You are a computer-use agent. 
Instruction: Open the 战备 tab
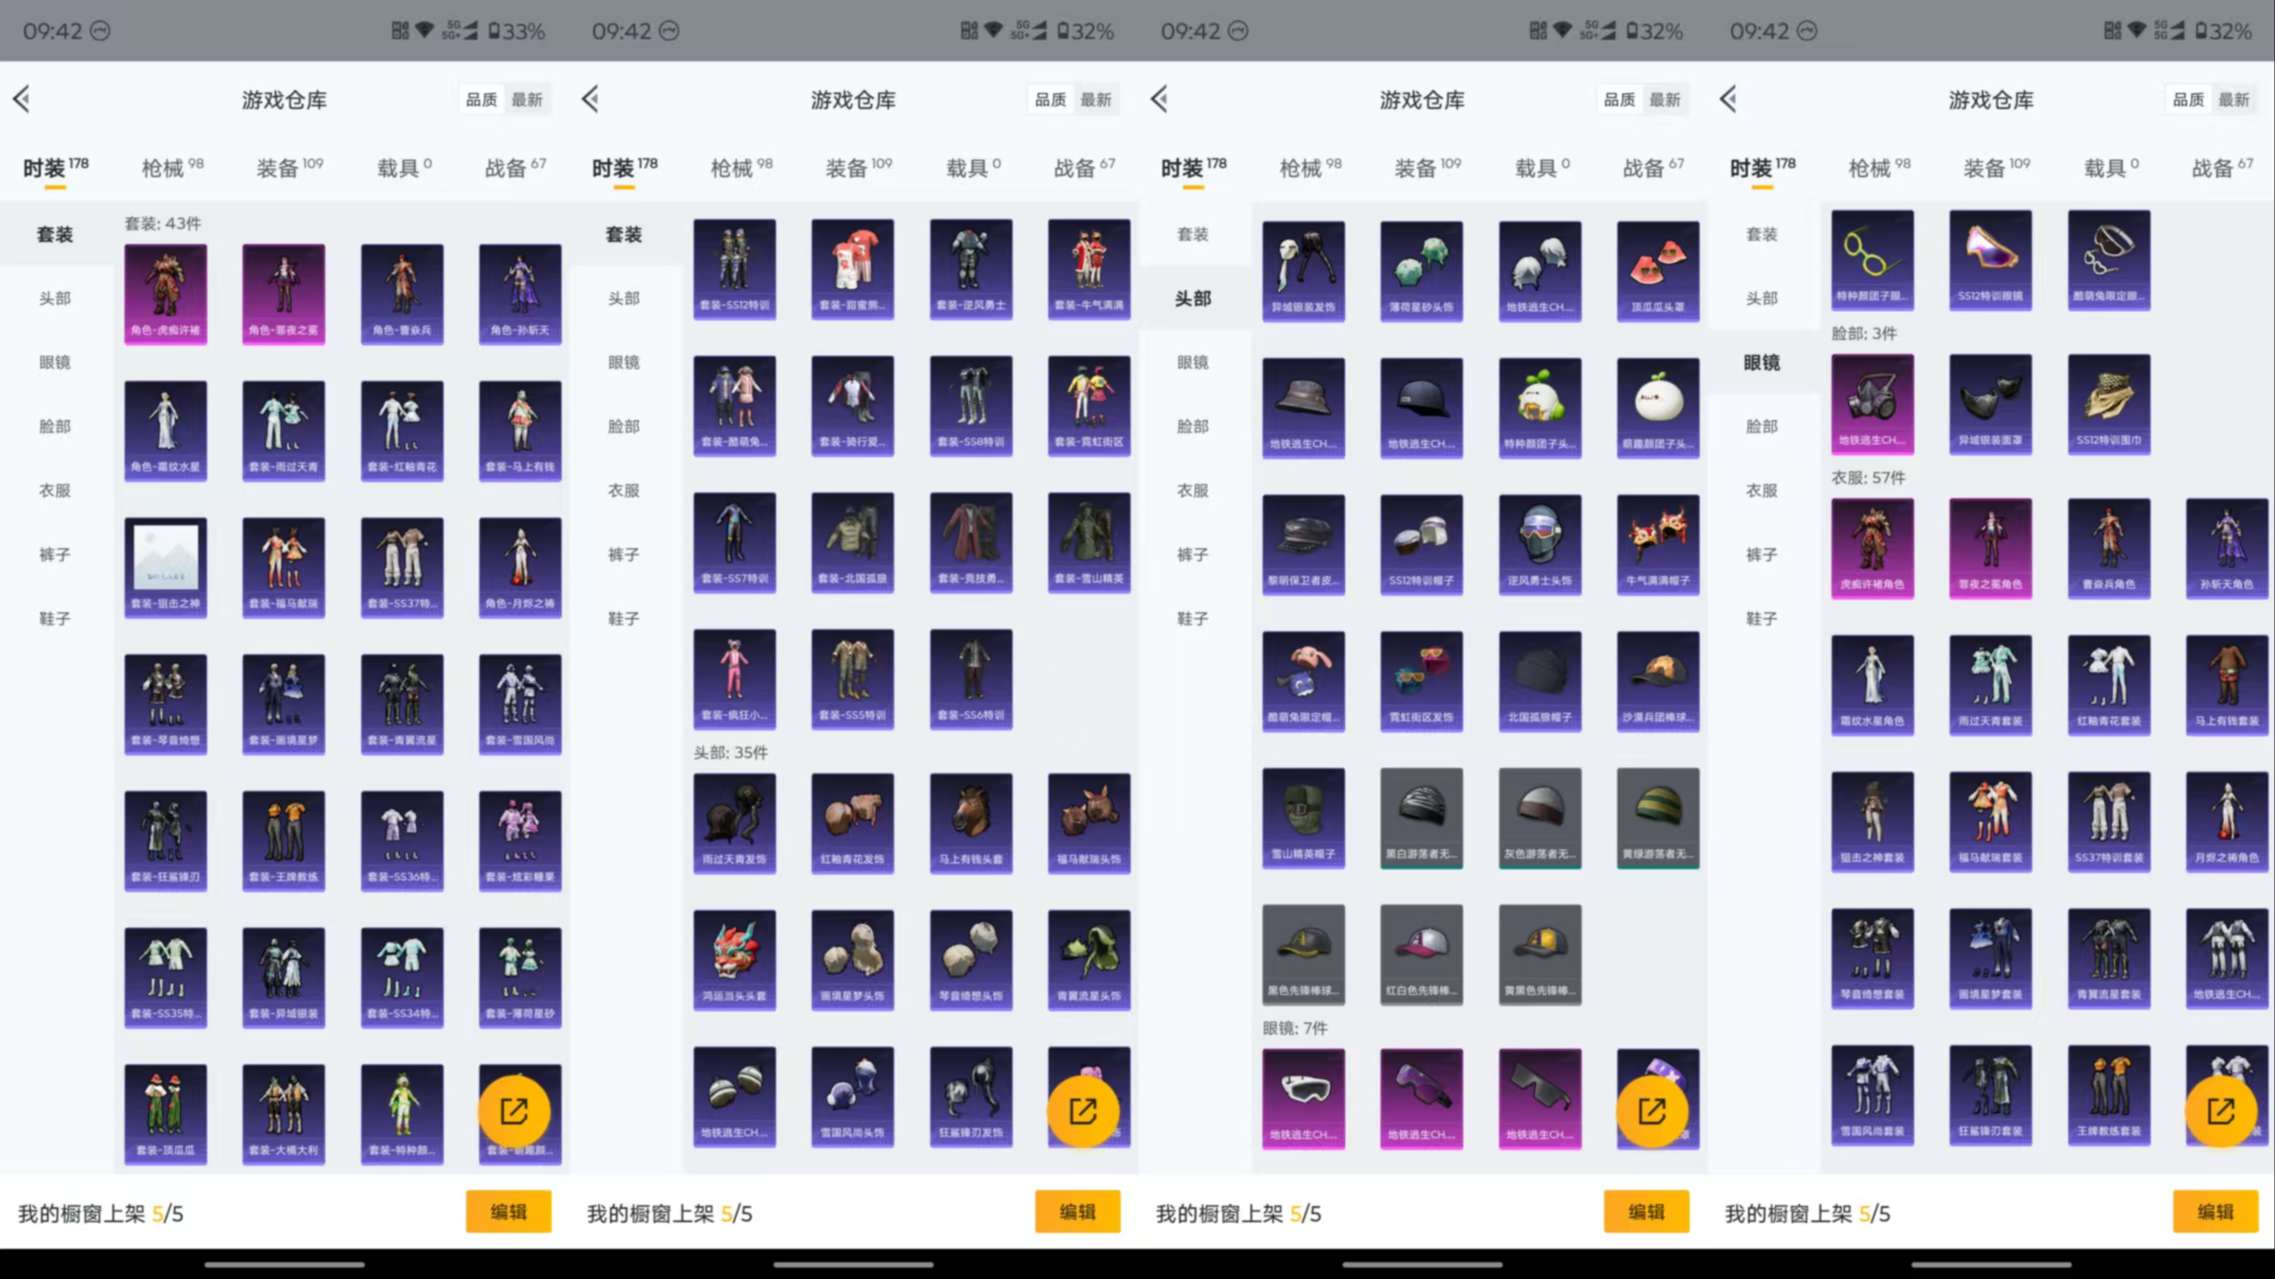(x=512, y=166)
